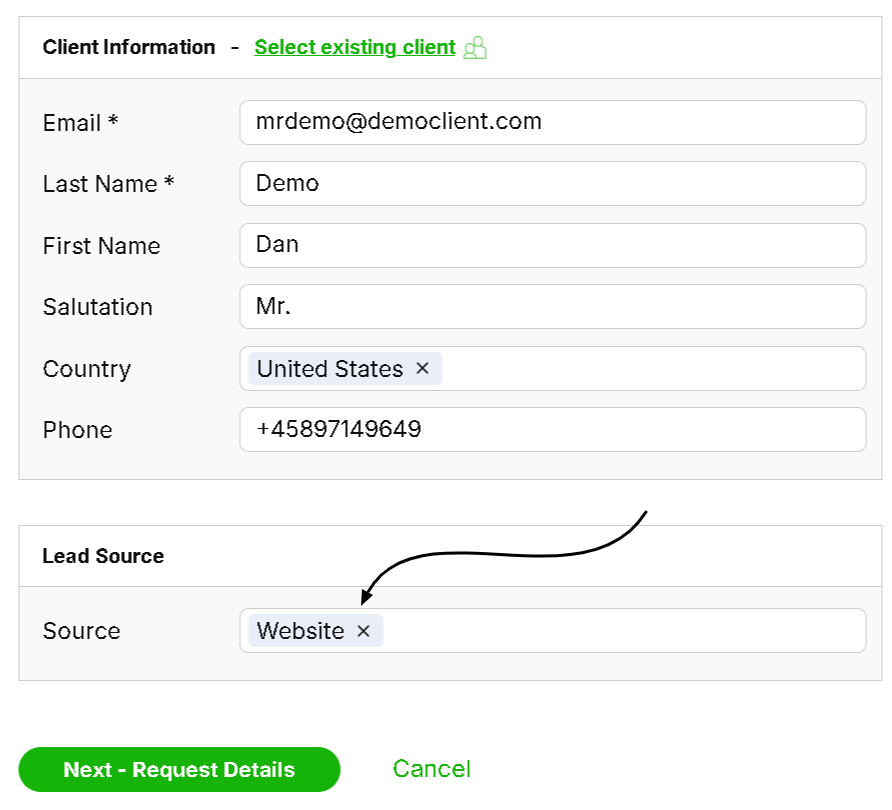
Task: Cancel the client request form
Action: tap(431, 769)
